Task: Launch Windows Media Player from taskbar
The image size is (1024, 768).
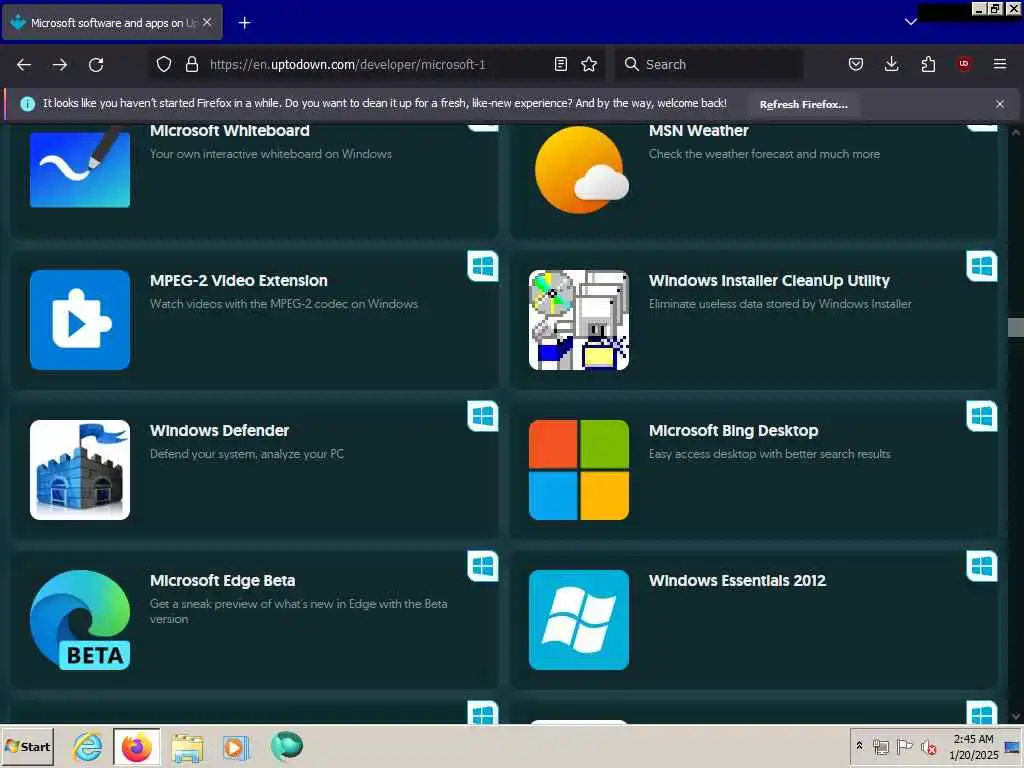Action: click(x=236, y=747)
